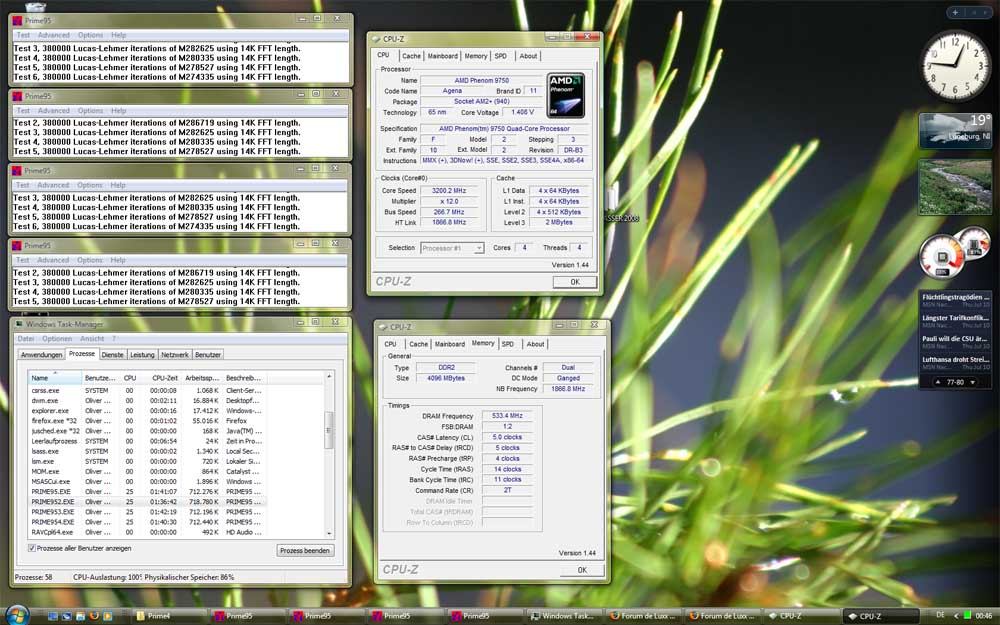The image size is (1000, 625).
Task: Show next headlines with the feed down arrow
Action: pyautogui.click(x=973, y=382)
